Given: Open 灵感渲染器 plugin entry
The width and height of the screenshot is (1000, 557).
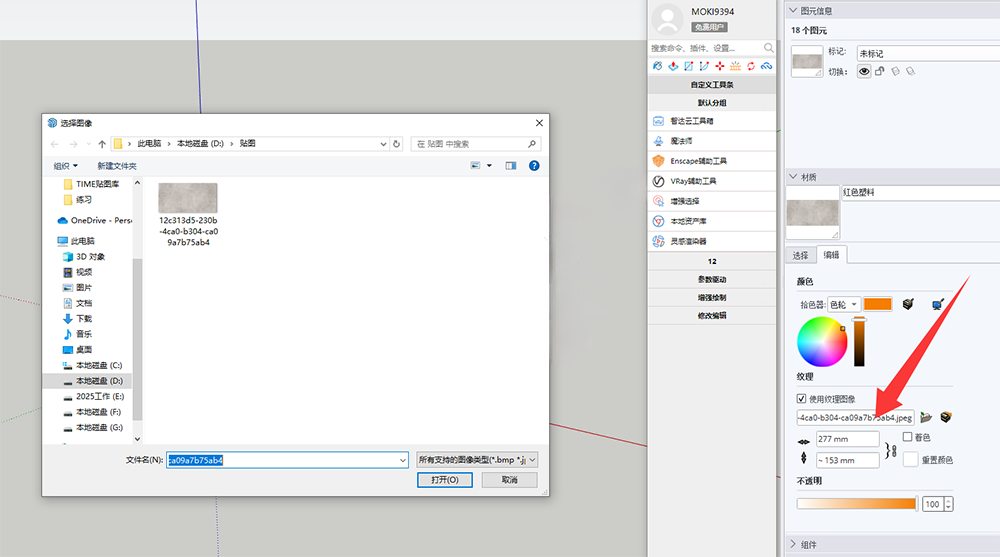Looking at the screenshot, I should pyautogui.click(x=712, y=241).
